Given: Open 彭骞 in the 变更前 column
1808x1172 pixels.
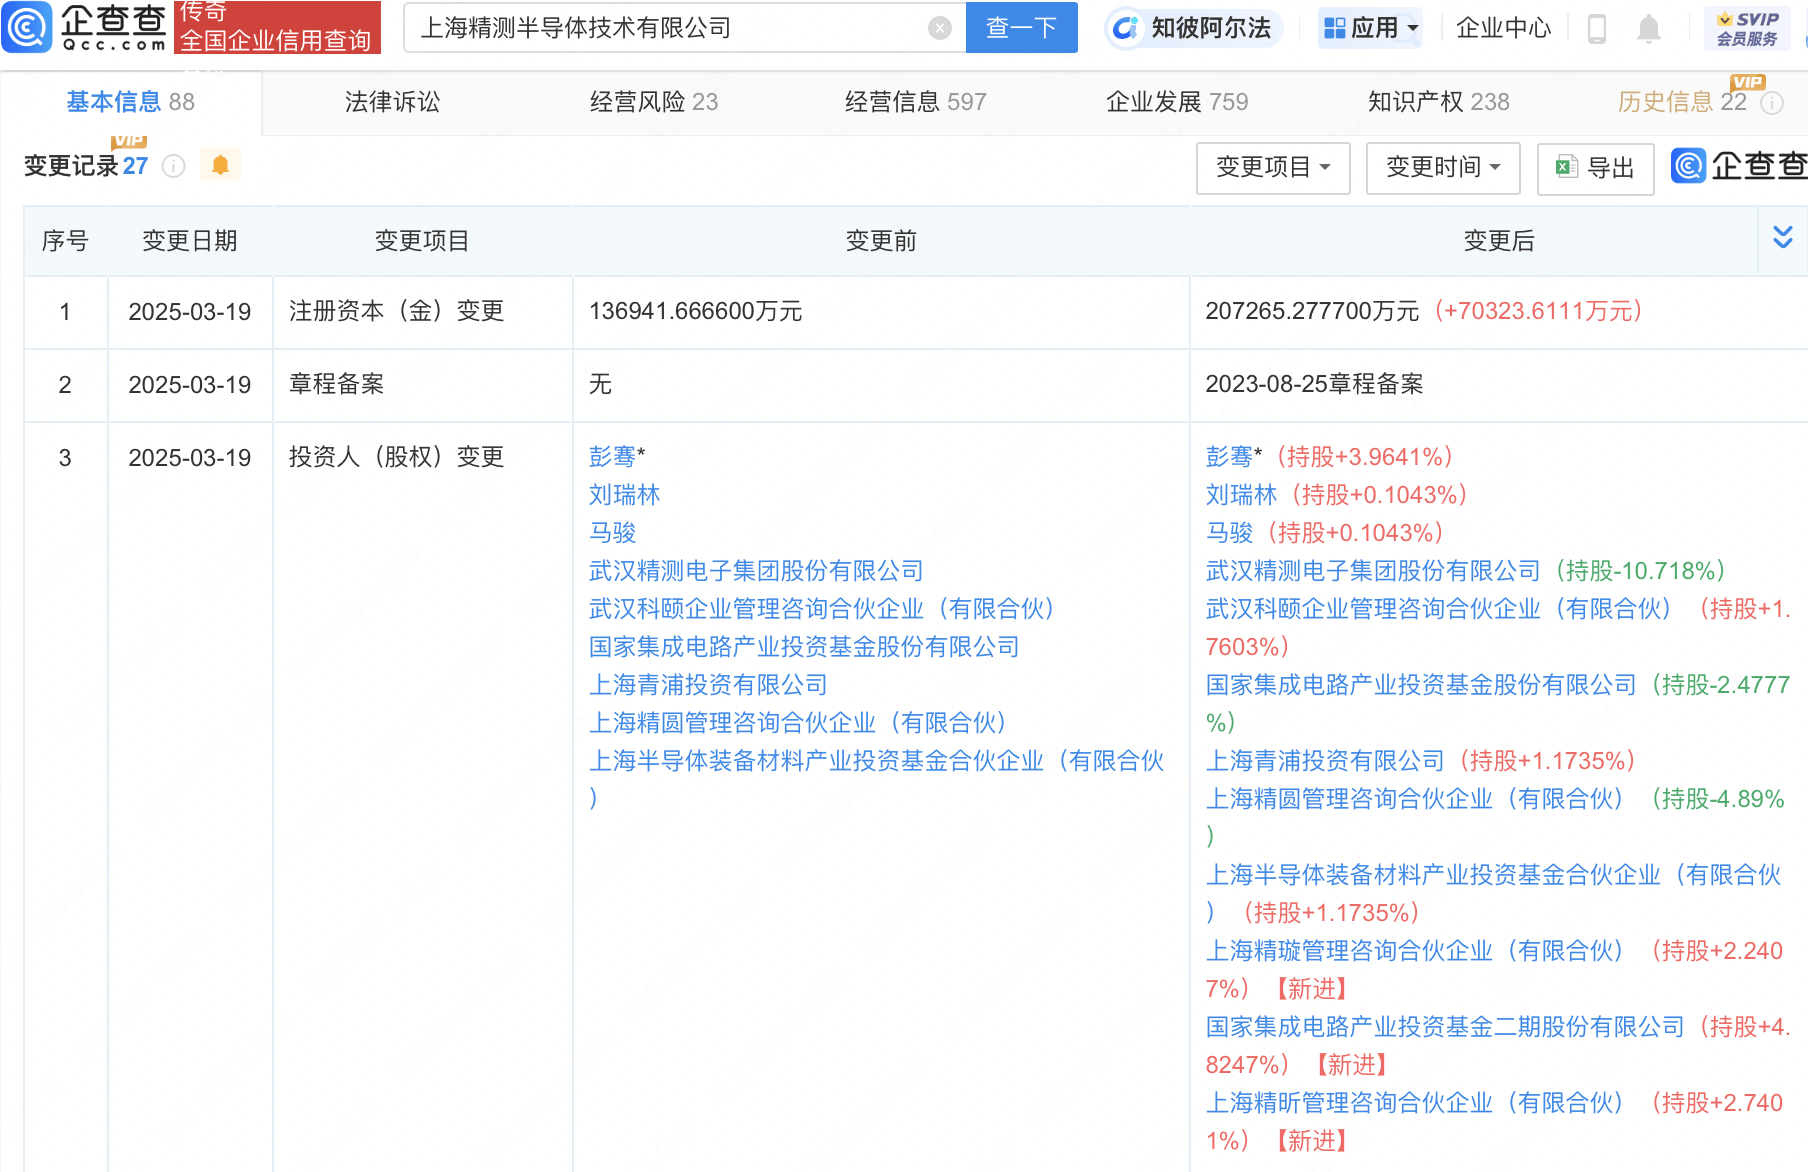Looking at the screenshot, I should (x=612, y=457).
